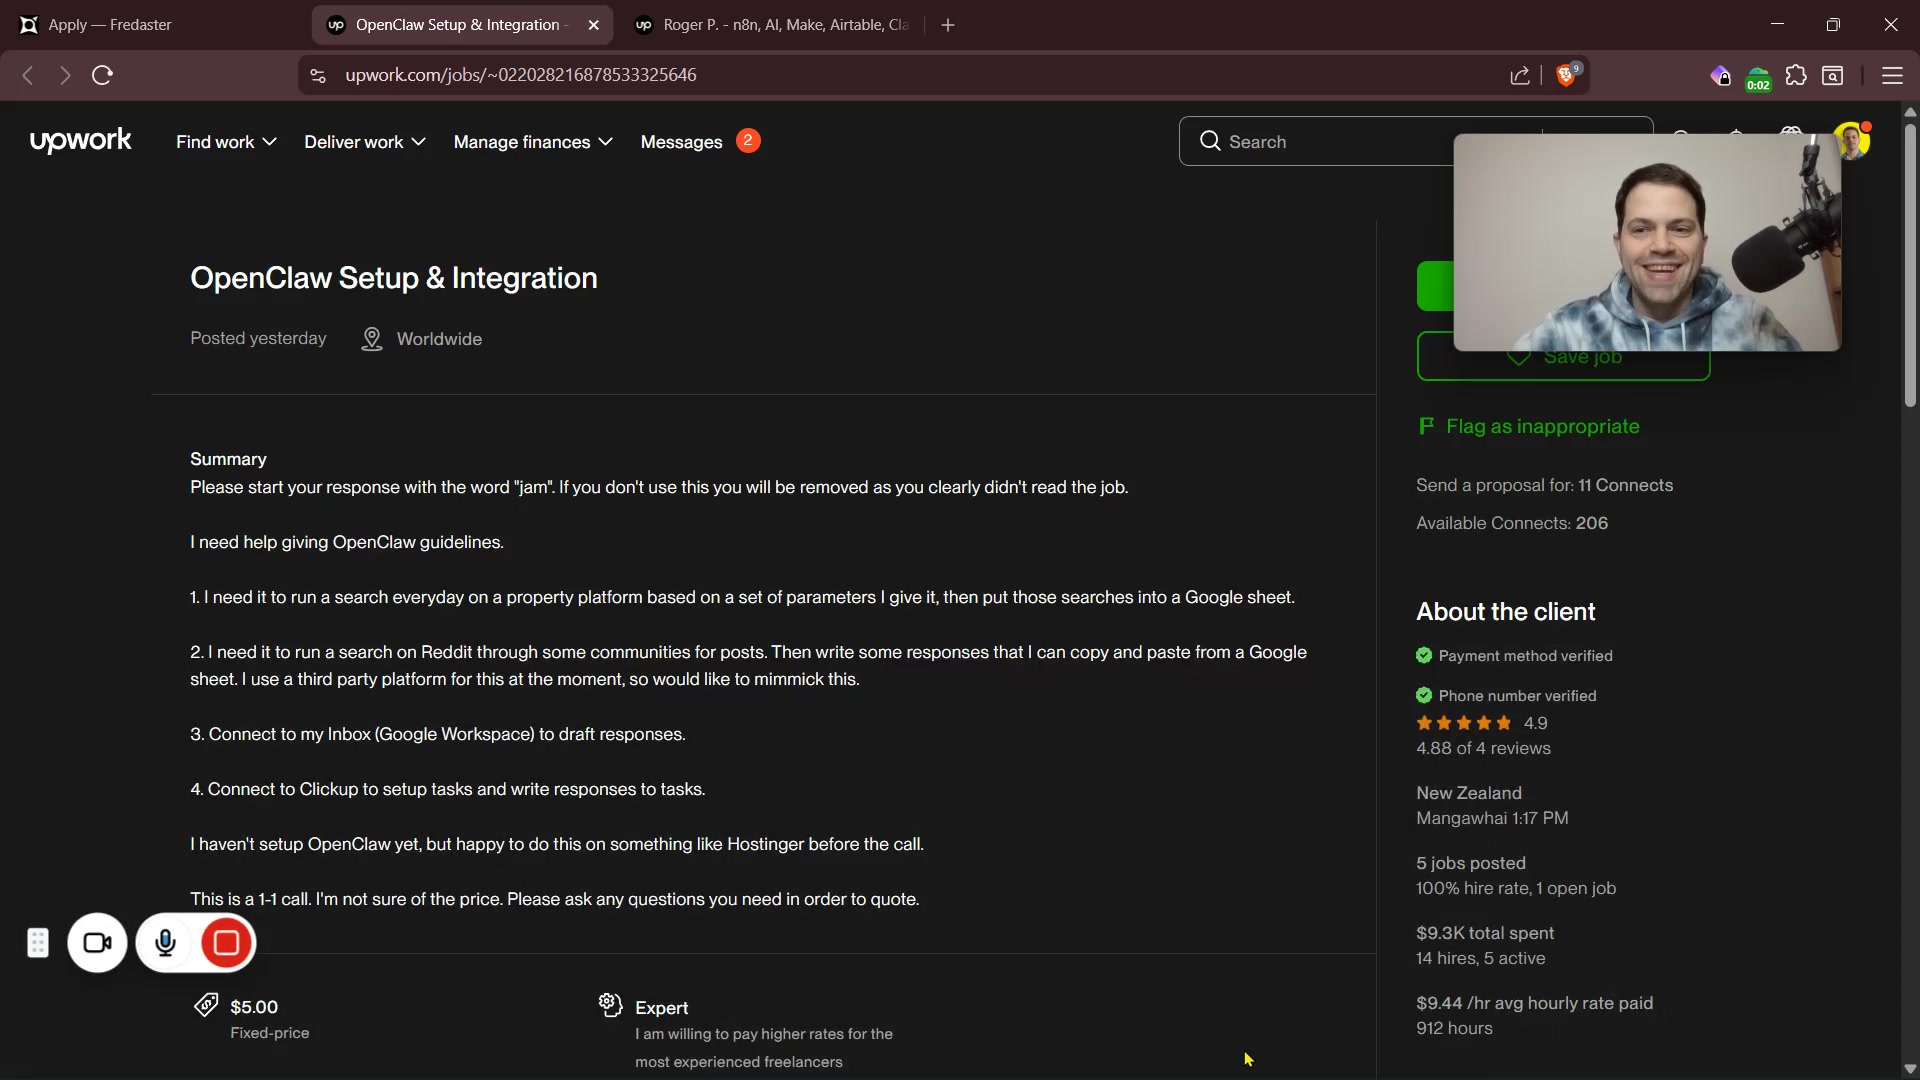Image resolution: width=1920 pixels, height=1080 pixels.
Task: Reload the page with refresh icon
Action: tap(102, 75)
